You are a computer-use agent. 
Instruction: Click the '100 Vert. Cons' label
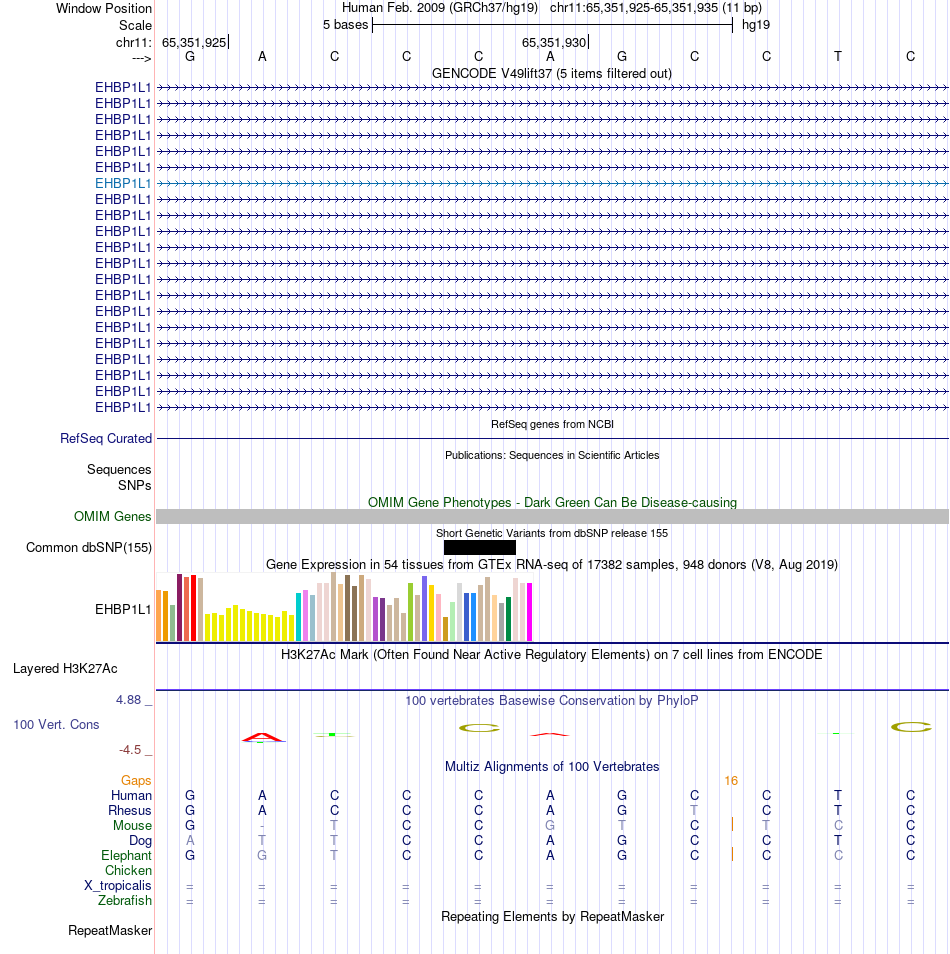[x=56, y=725]
